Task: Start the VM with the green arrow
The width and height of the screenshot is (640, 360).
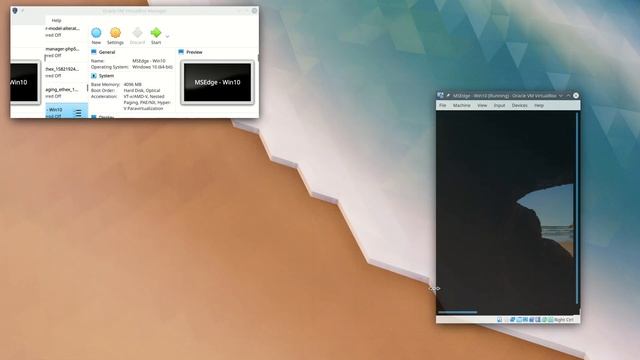Action: point(156,33)
